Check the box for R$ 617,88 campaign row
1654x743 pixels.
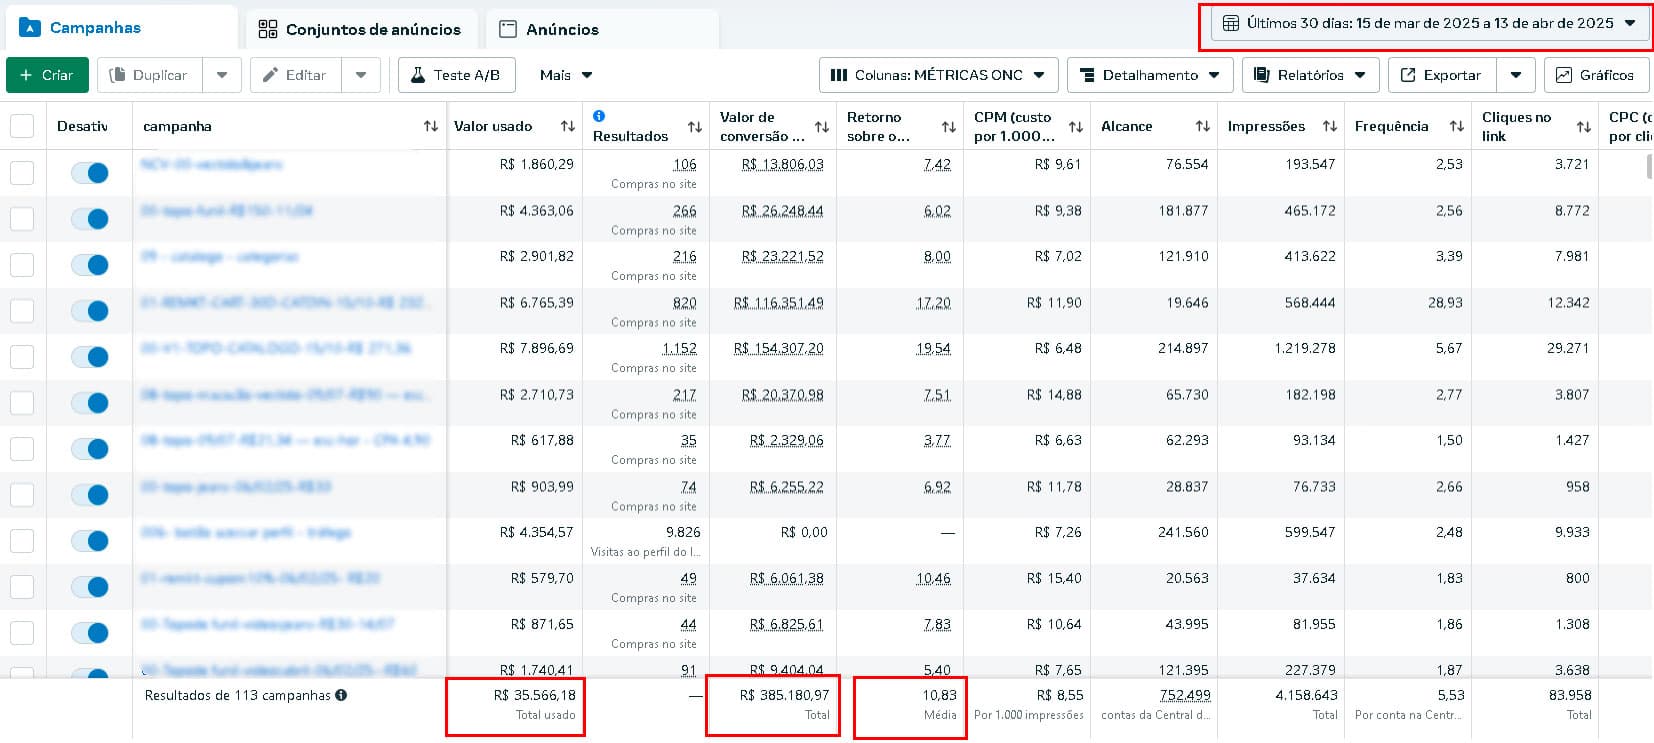[22, 449]
